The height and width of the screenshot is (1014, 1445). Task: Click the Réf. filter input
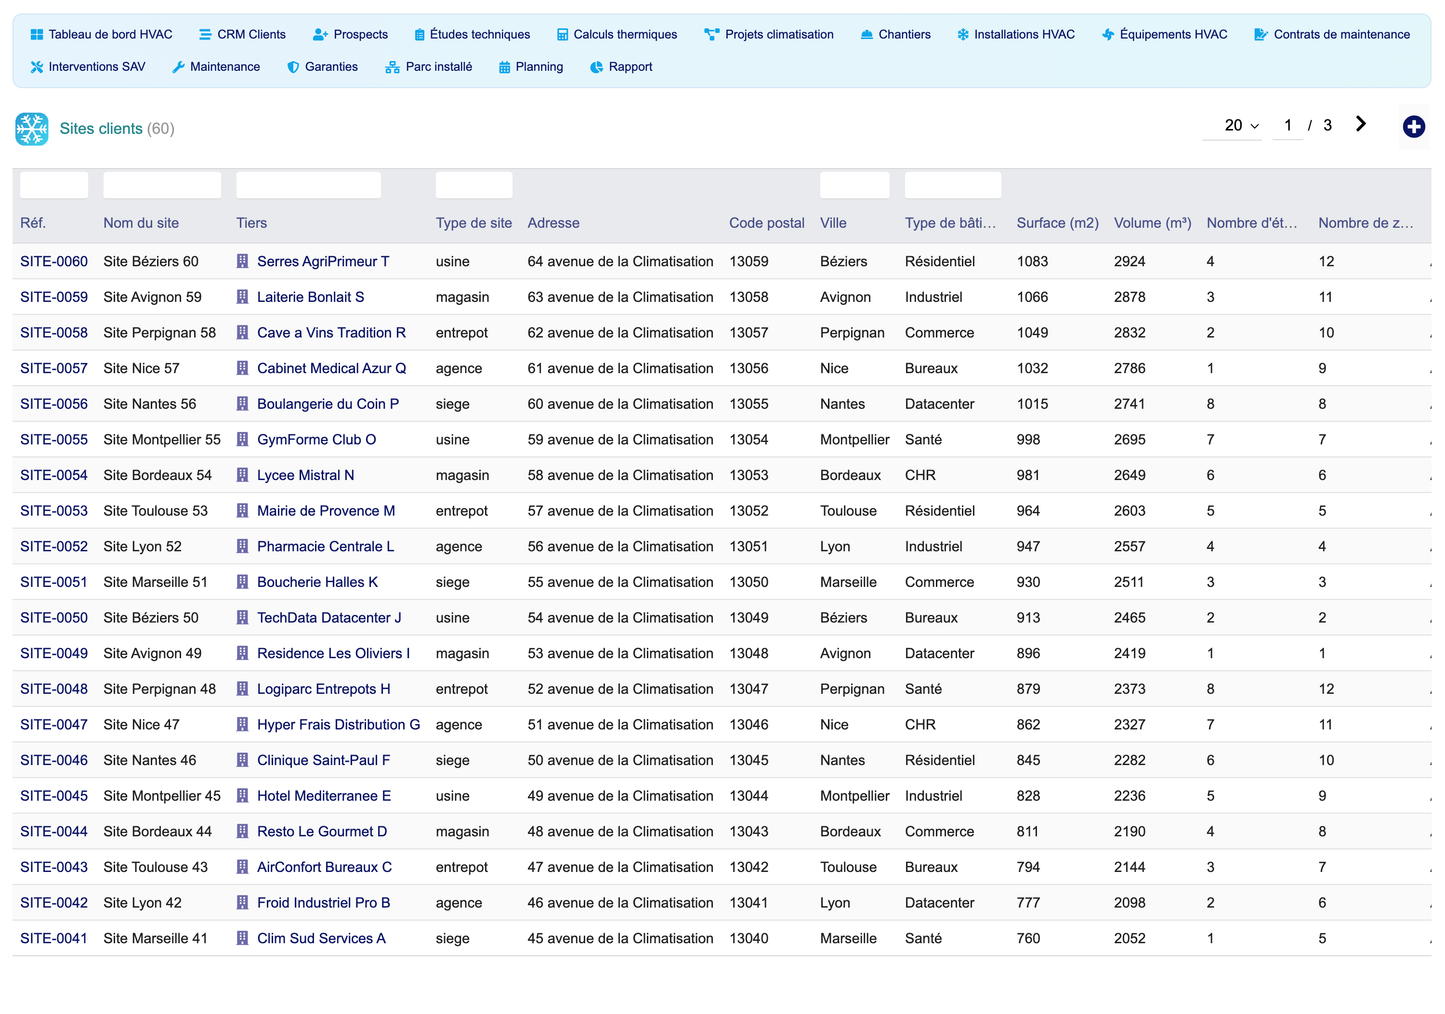[54, 185]
